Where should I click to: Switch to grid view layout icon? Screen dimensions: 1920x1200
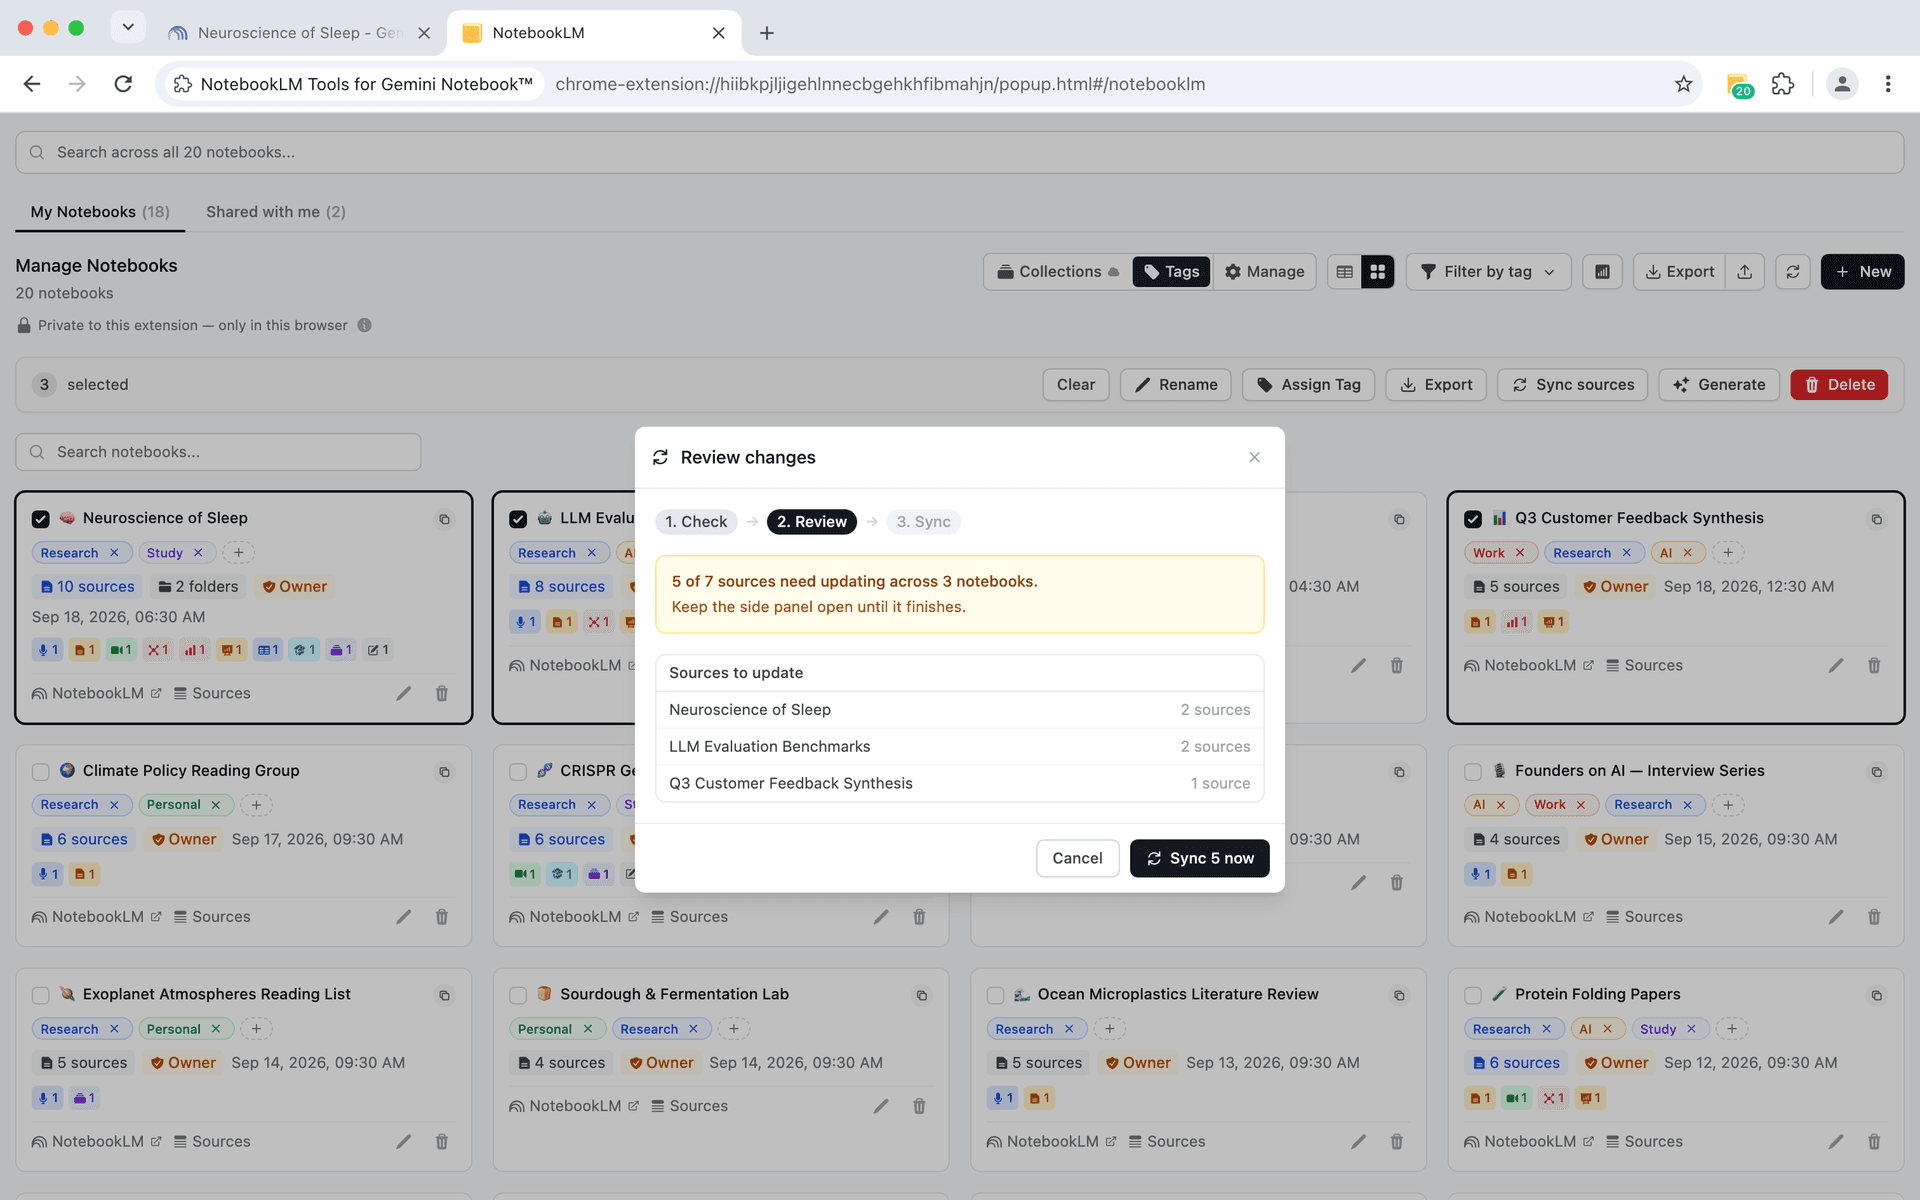[1378, 272]
